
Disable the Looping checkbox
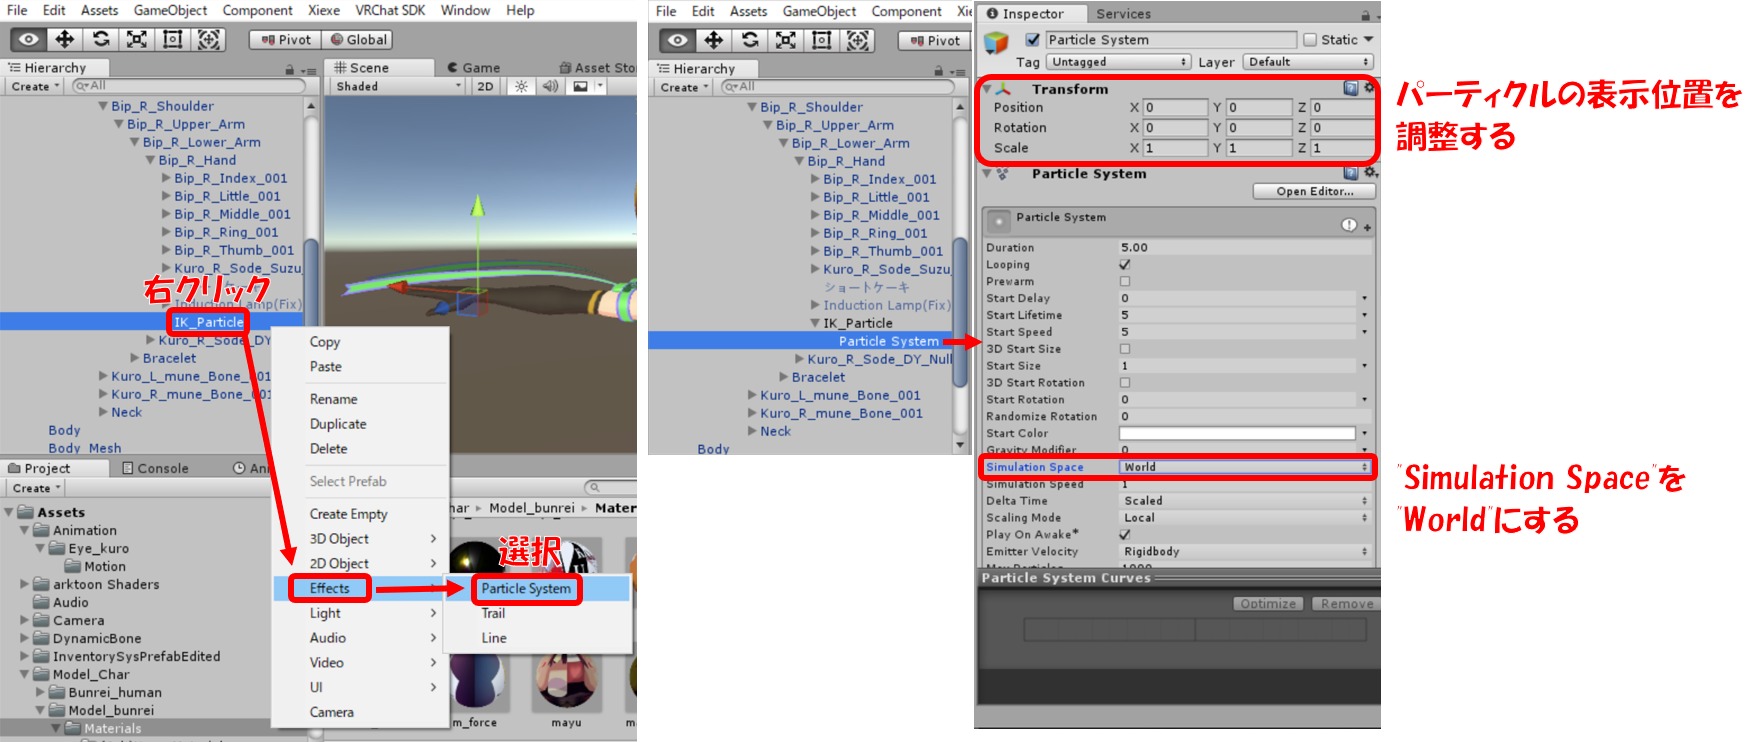point(1125,265)
